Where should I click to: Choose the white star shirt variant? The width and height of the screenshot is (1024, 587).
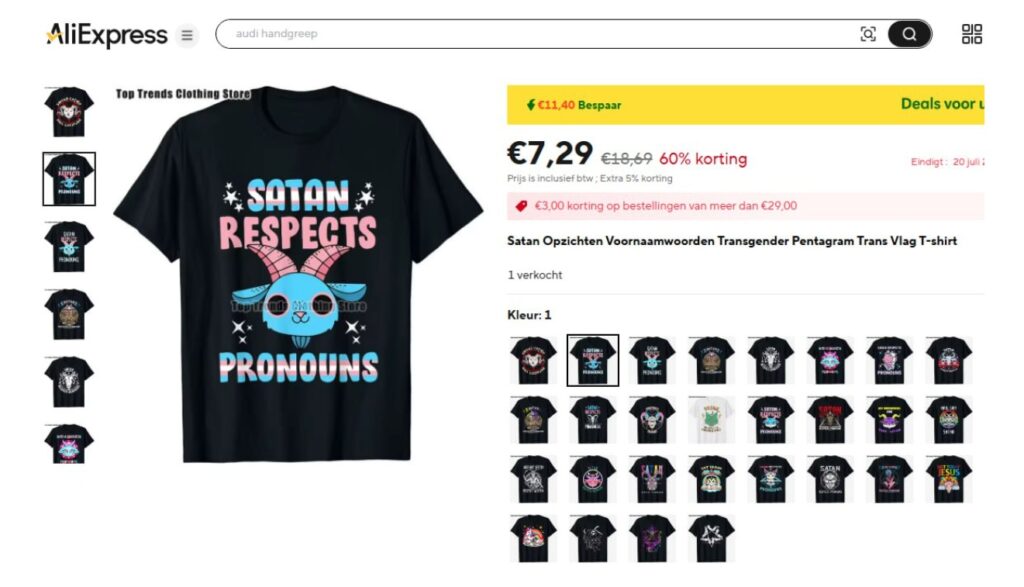711,539
